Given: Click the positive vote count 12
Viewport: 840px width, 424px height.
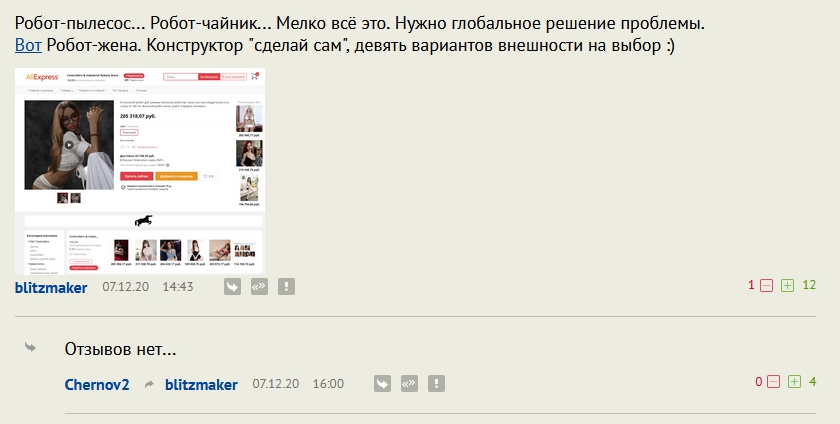Looking at the screenshot, I should pos(809,285).
